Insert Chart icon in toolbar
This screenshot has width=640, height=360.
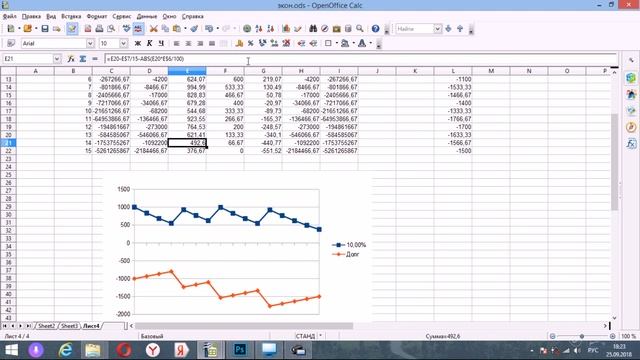pyautogui.click(x=286, y=29)
